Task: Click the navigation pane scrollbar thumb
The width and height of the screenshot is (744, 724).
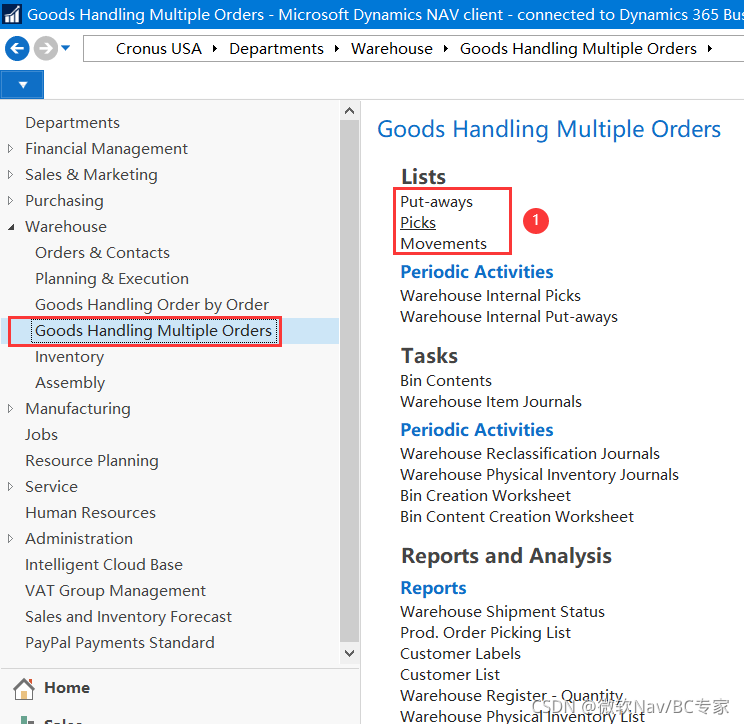Action: coord(350,381)
